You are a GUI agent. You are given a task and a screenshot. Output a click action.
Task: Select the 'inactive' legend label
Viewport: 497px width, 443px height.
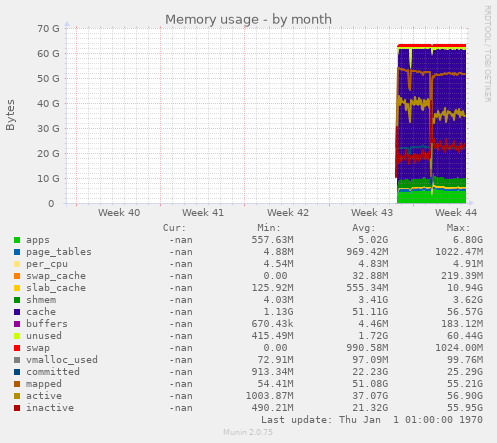coord(50,408)
